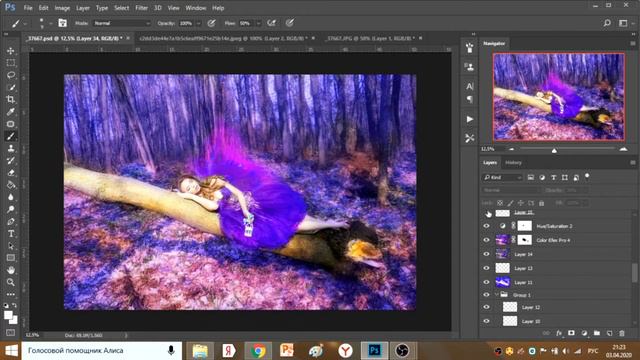
Task: Open the Brush Settings panel icon
Action: click(x=470, y=48)
